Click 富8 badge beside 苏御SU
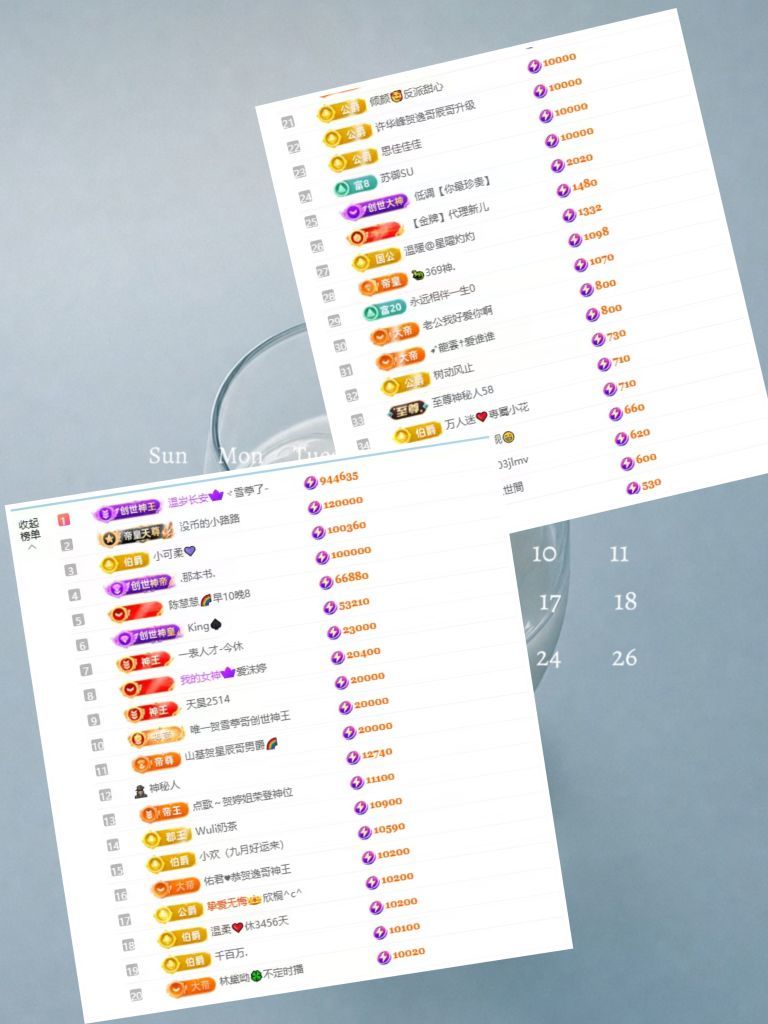 [357, 185]
